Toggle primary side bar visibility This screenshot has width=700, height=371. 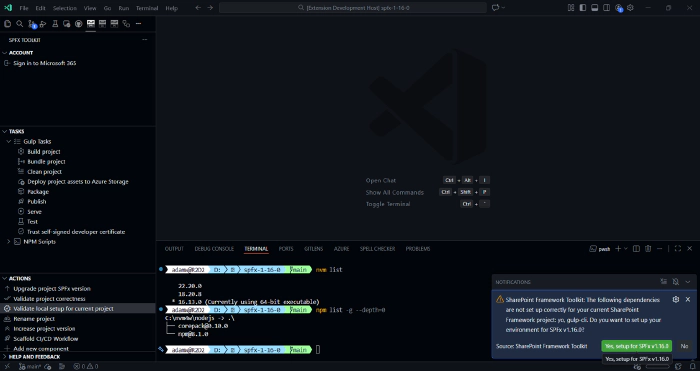[583, 8]
